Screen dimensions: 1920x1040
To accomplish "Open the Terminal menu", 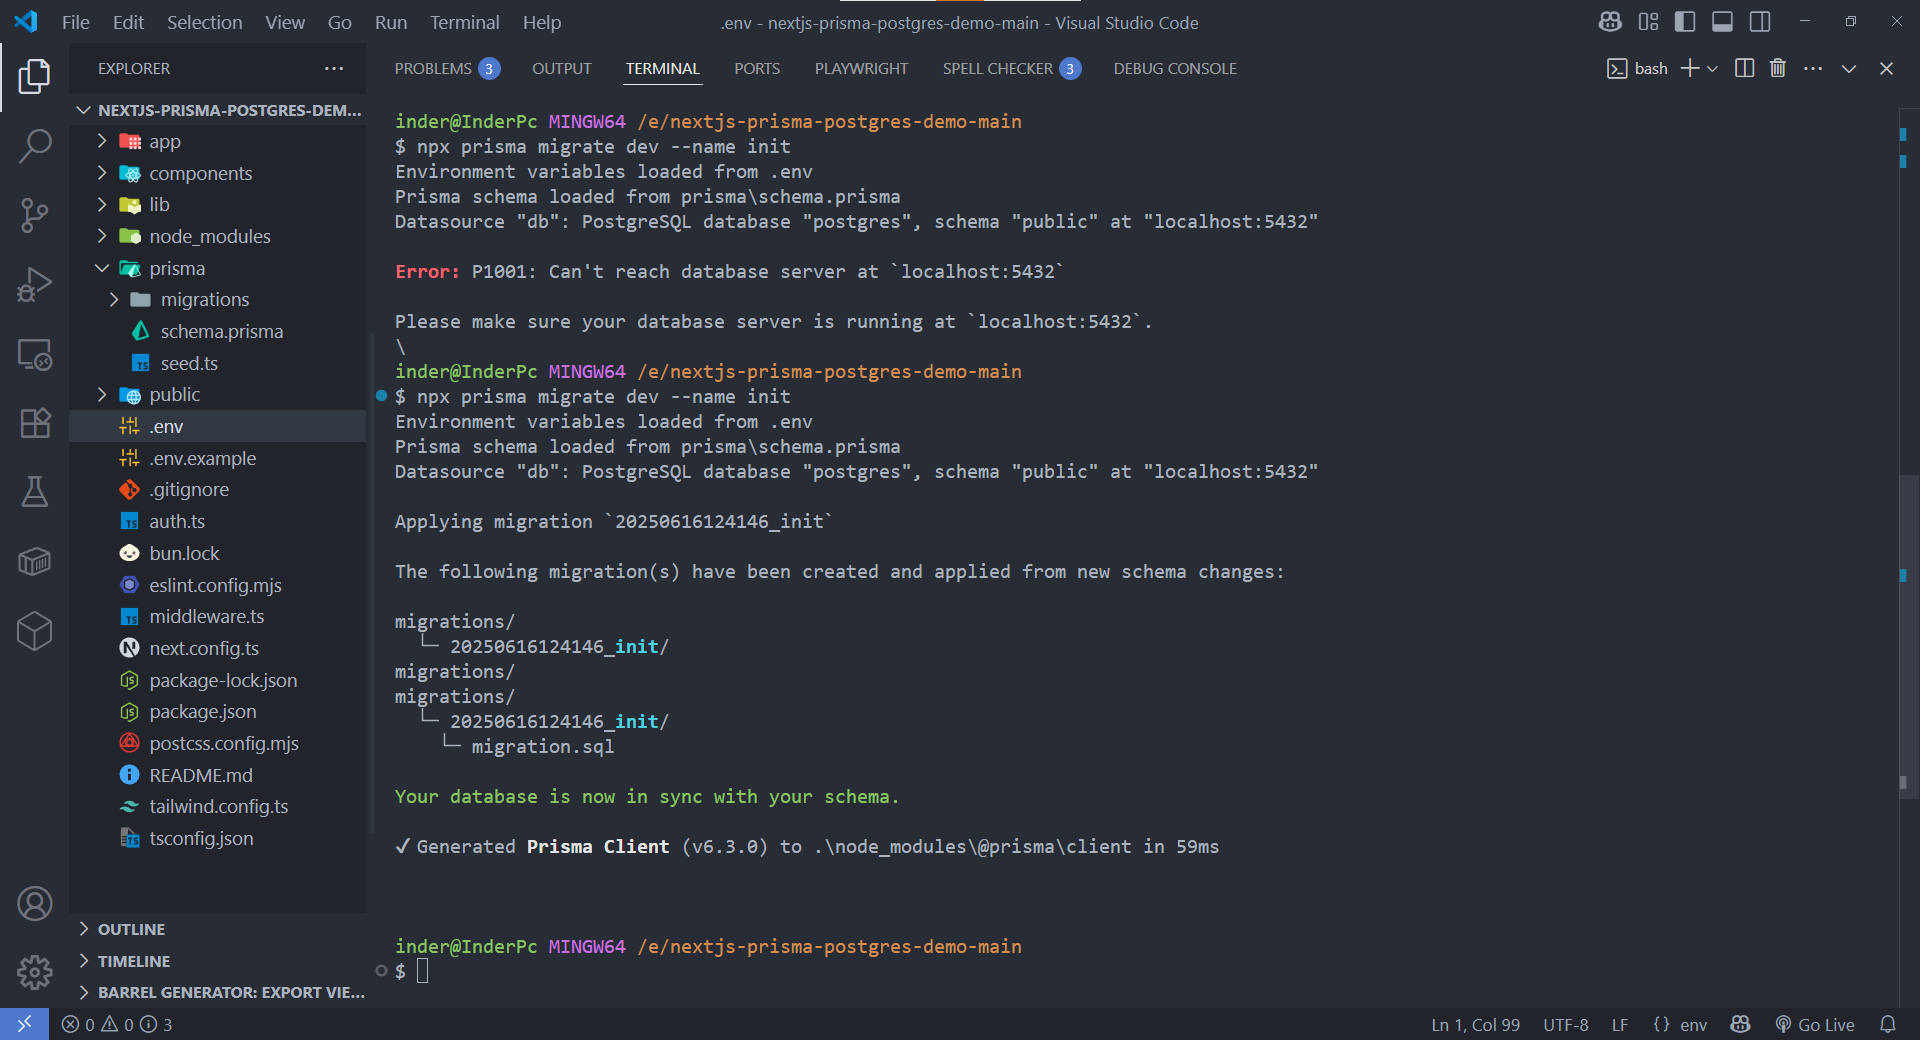I will (465, 22).
